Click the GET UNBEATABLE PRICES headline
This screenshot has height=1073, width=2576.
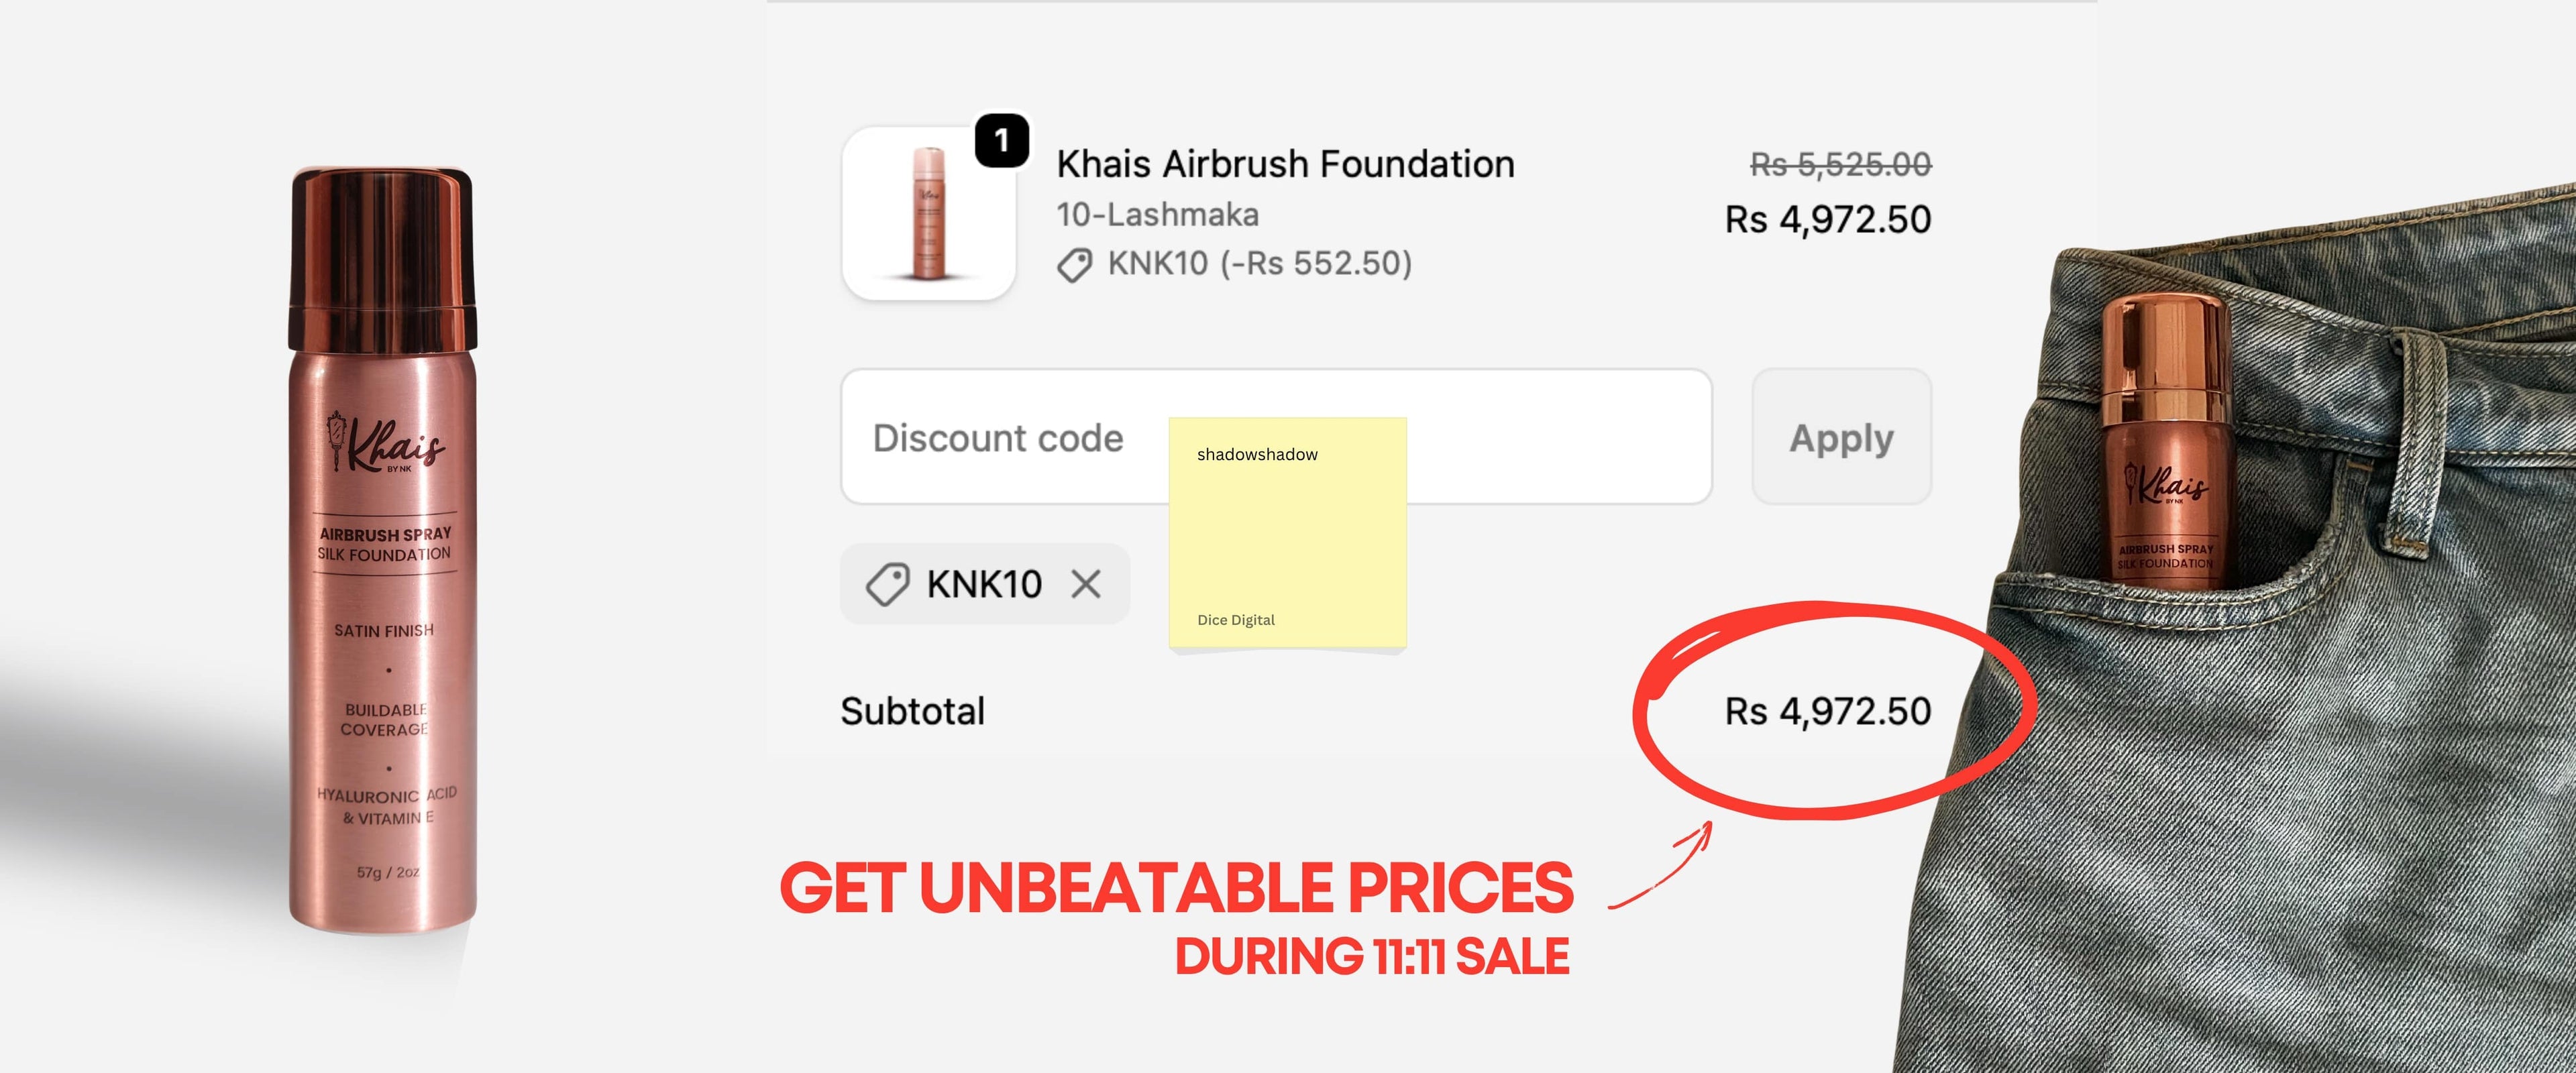[x=1176, y=888]
